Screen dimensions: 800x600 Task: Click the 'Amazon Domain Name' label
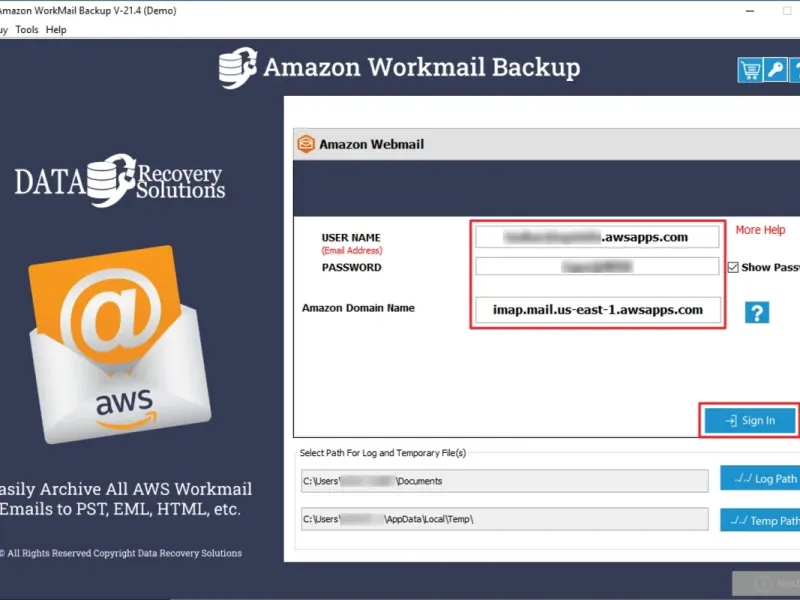pos(358,308)
